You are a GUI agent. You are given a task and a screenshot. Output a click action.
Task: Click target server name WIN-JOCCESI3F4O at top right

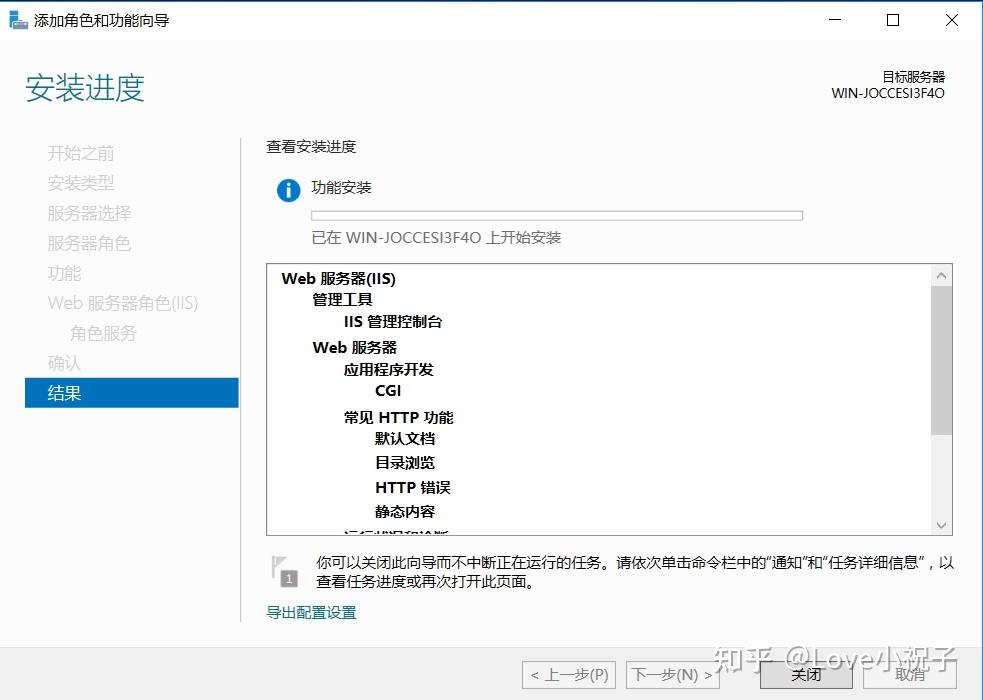888,93
